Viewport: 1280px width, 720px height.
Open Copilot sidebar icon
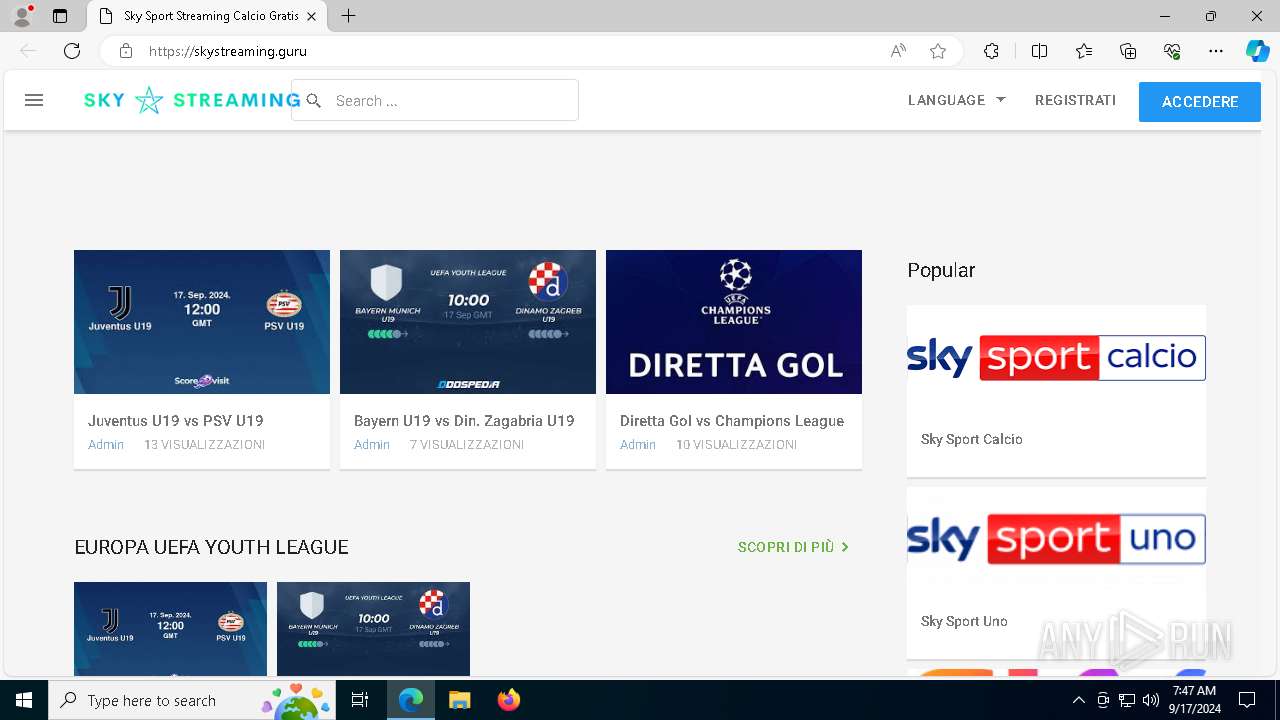pyautogui.click(x=1257, y=51)
